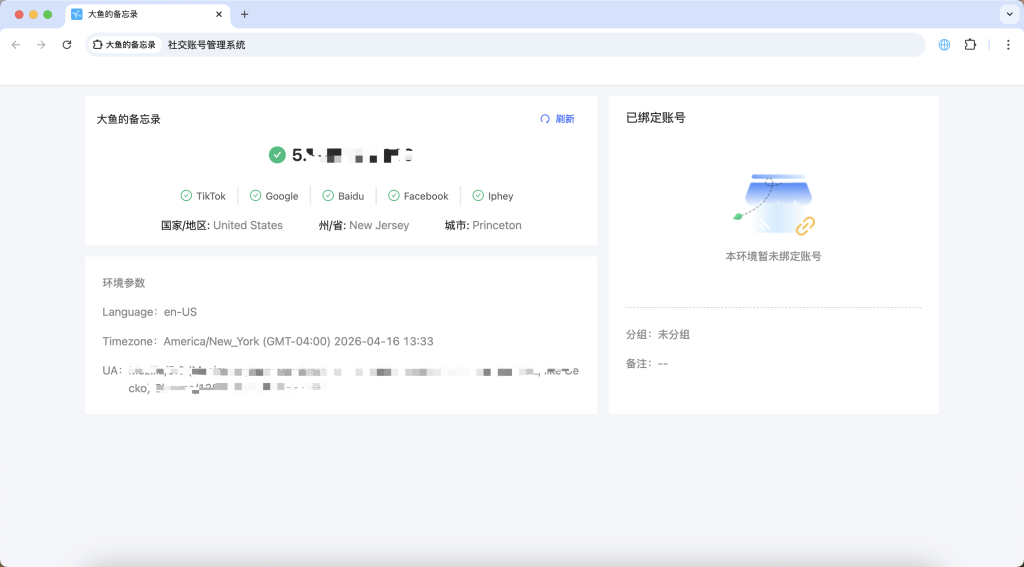The width and height of the screenshot is (1024, 567).
Task: Click the Facebook check status icon
Action: coord(394,196)
